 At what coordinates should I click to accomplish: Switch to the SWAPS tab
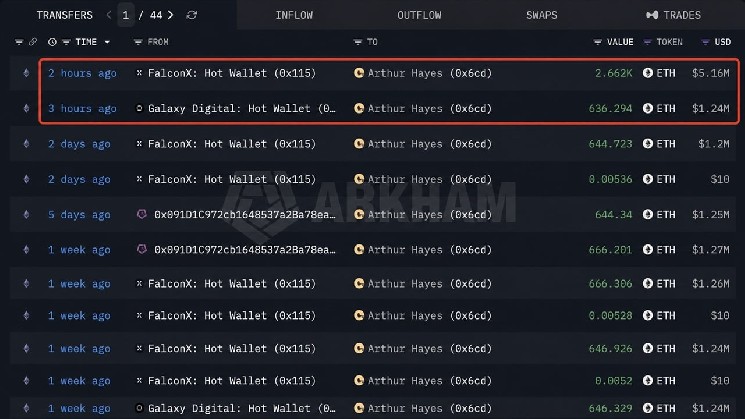542,15
